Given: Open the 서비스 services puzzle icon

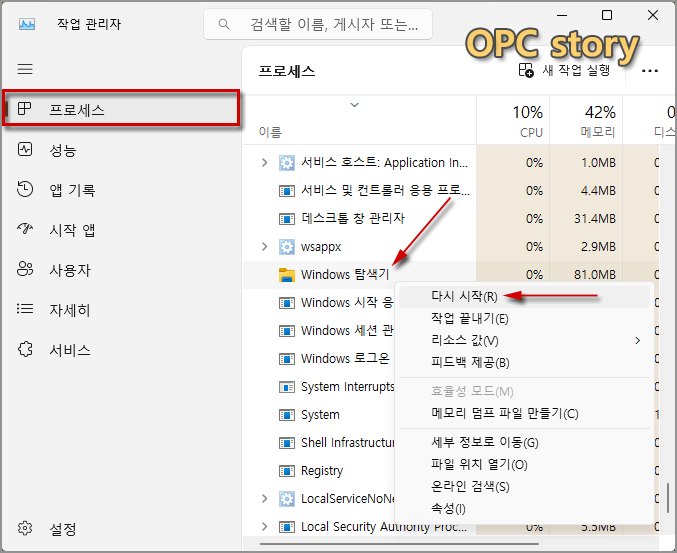Looking at the screenshot, I should click(x=25, y=349).
